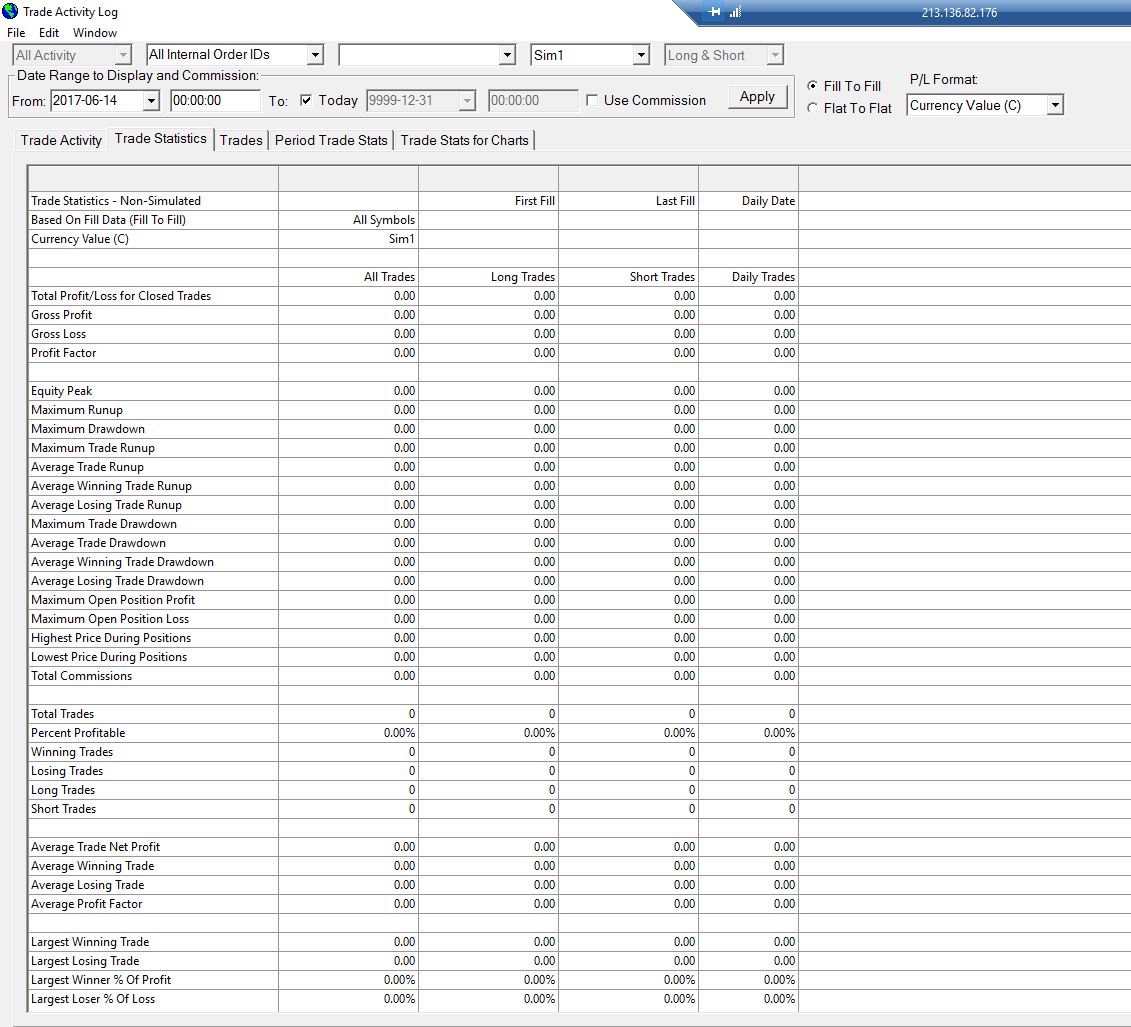Open the Sim1 account dropdown

[641, 55]
